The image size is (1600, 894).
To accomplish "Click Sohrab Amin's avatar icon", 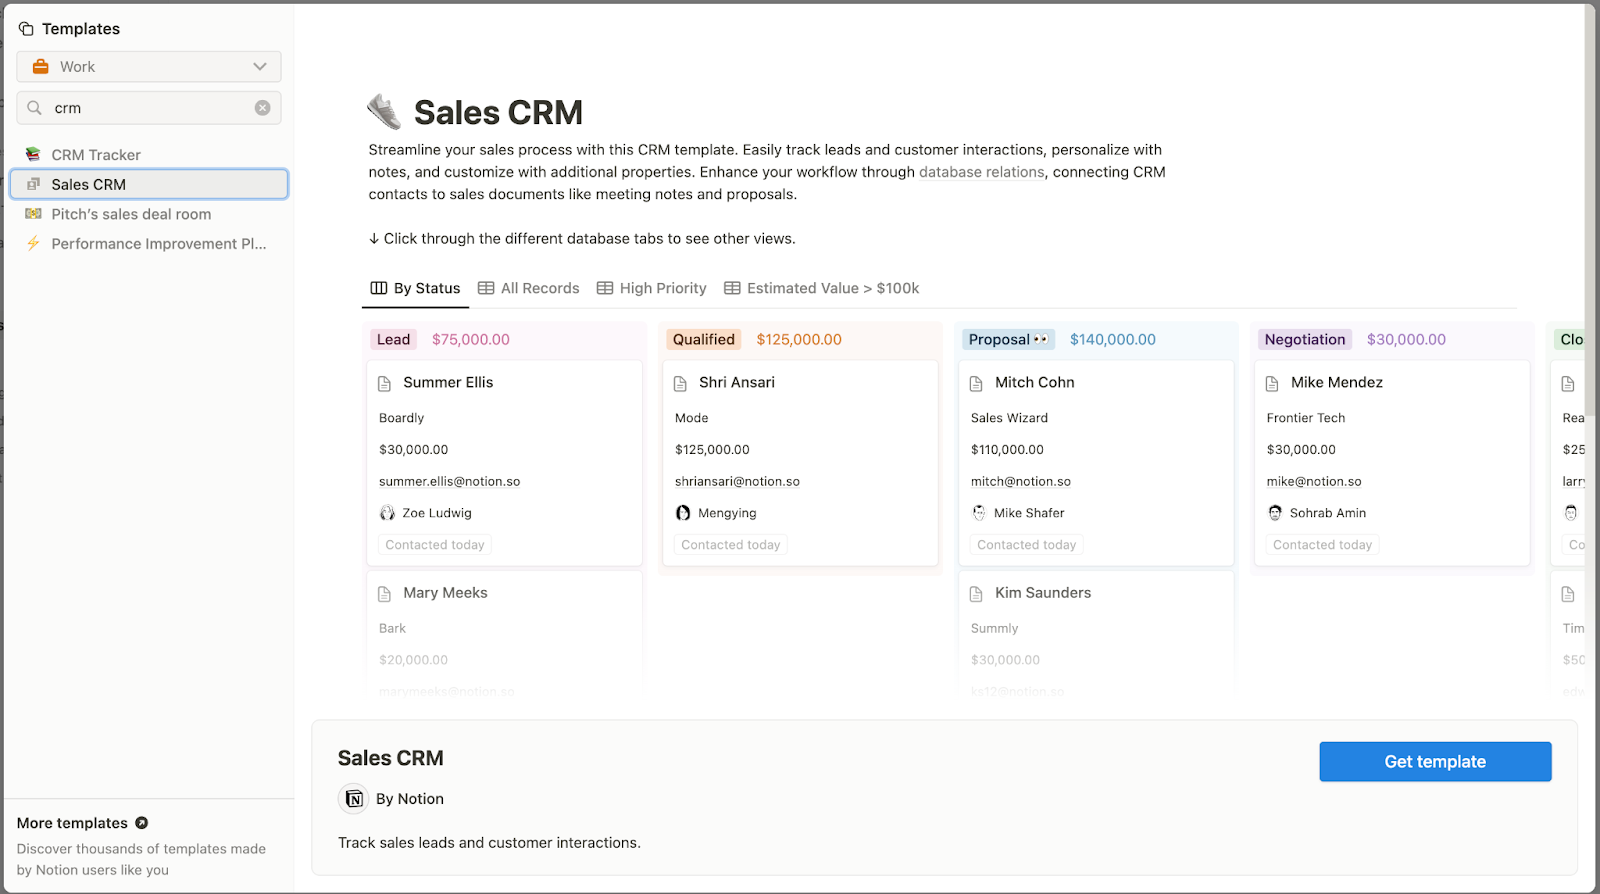I will pos(1275,513).
